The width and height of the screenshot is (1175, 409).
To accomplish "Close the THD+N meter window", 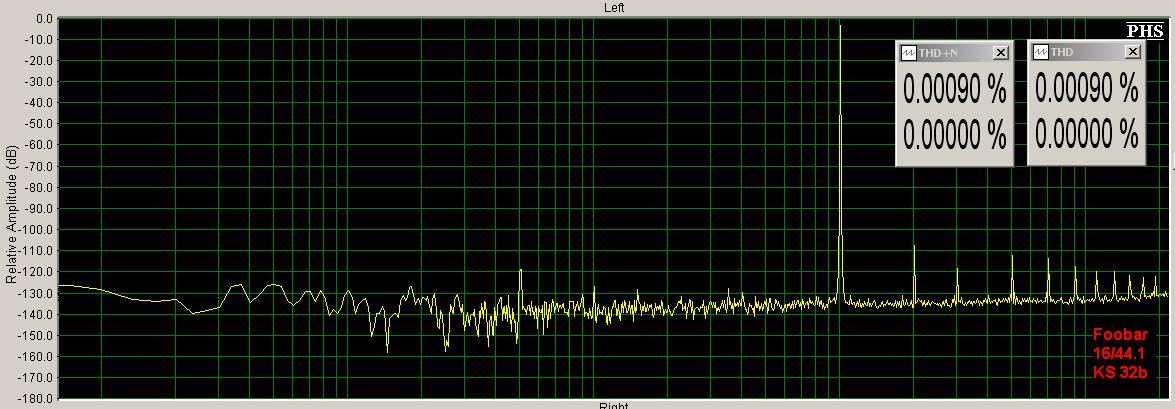I will pyautogui.click(x=1000, y=52).
